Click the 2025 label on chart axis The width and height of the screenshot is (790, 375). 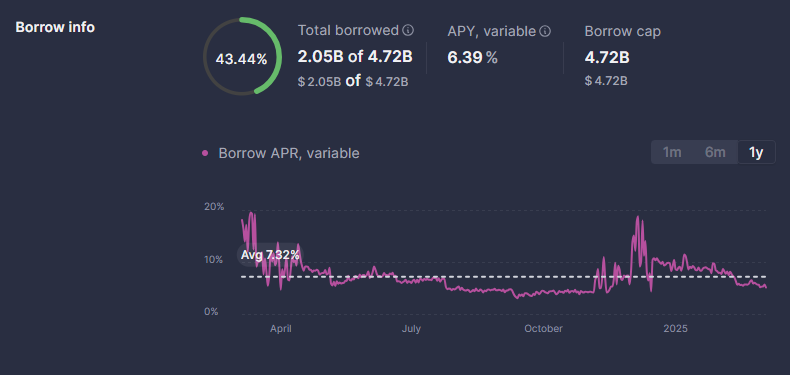tap(675, 329)
